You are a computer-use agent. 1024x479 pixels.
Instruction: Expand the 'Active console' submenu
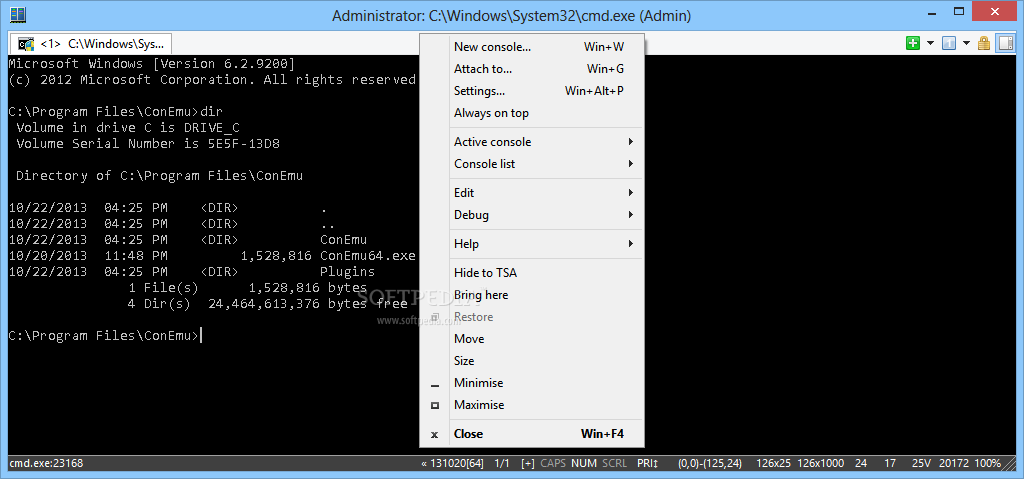click(532, 142)
